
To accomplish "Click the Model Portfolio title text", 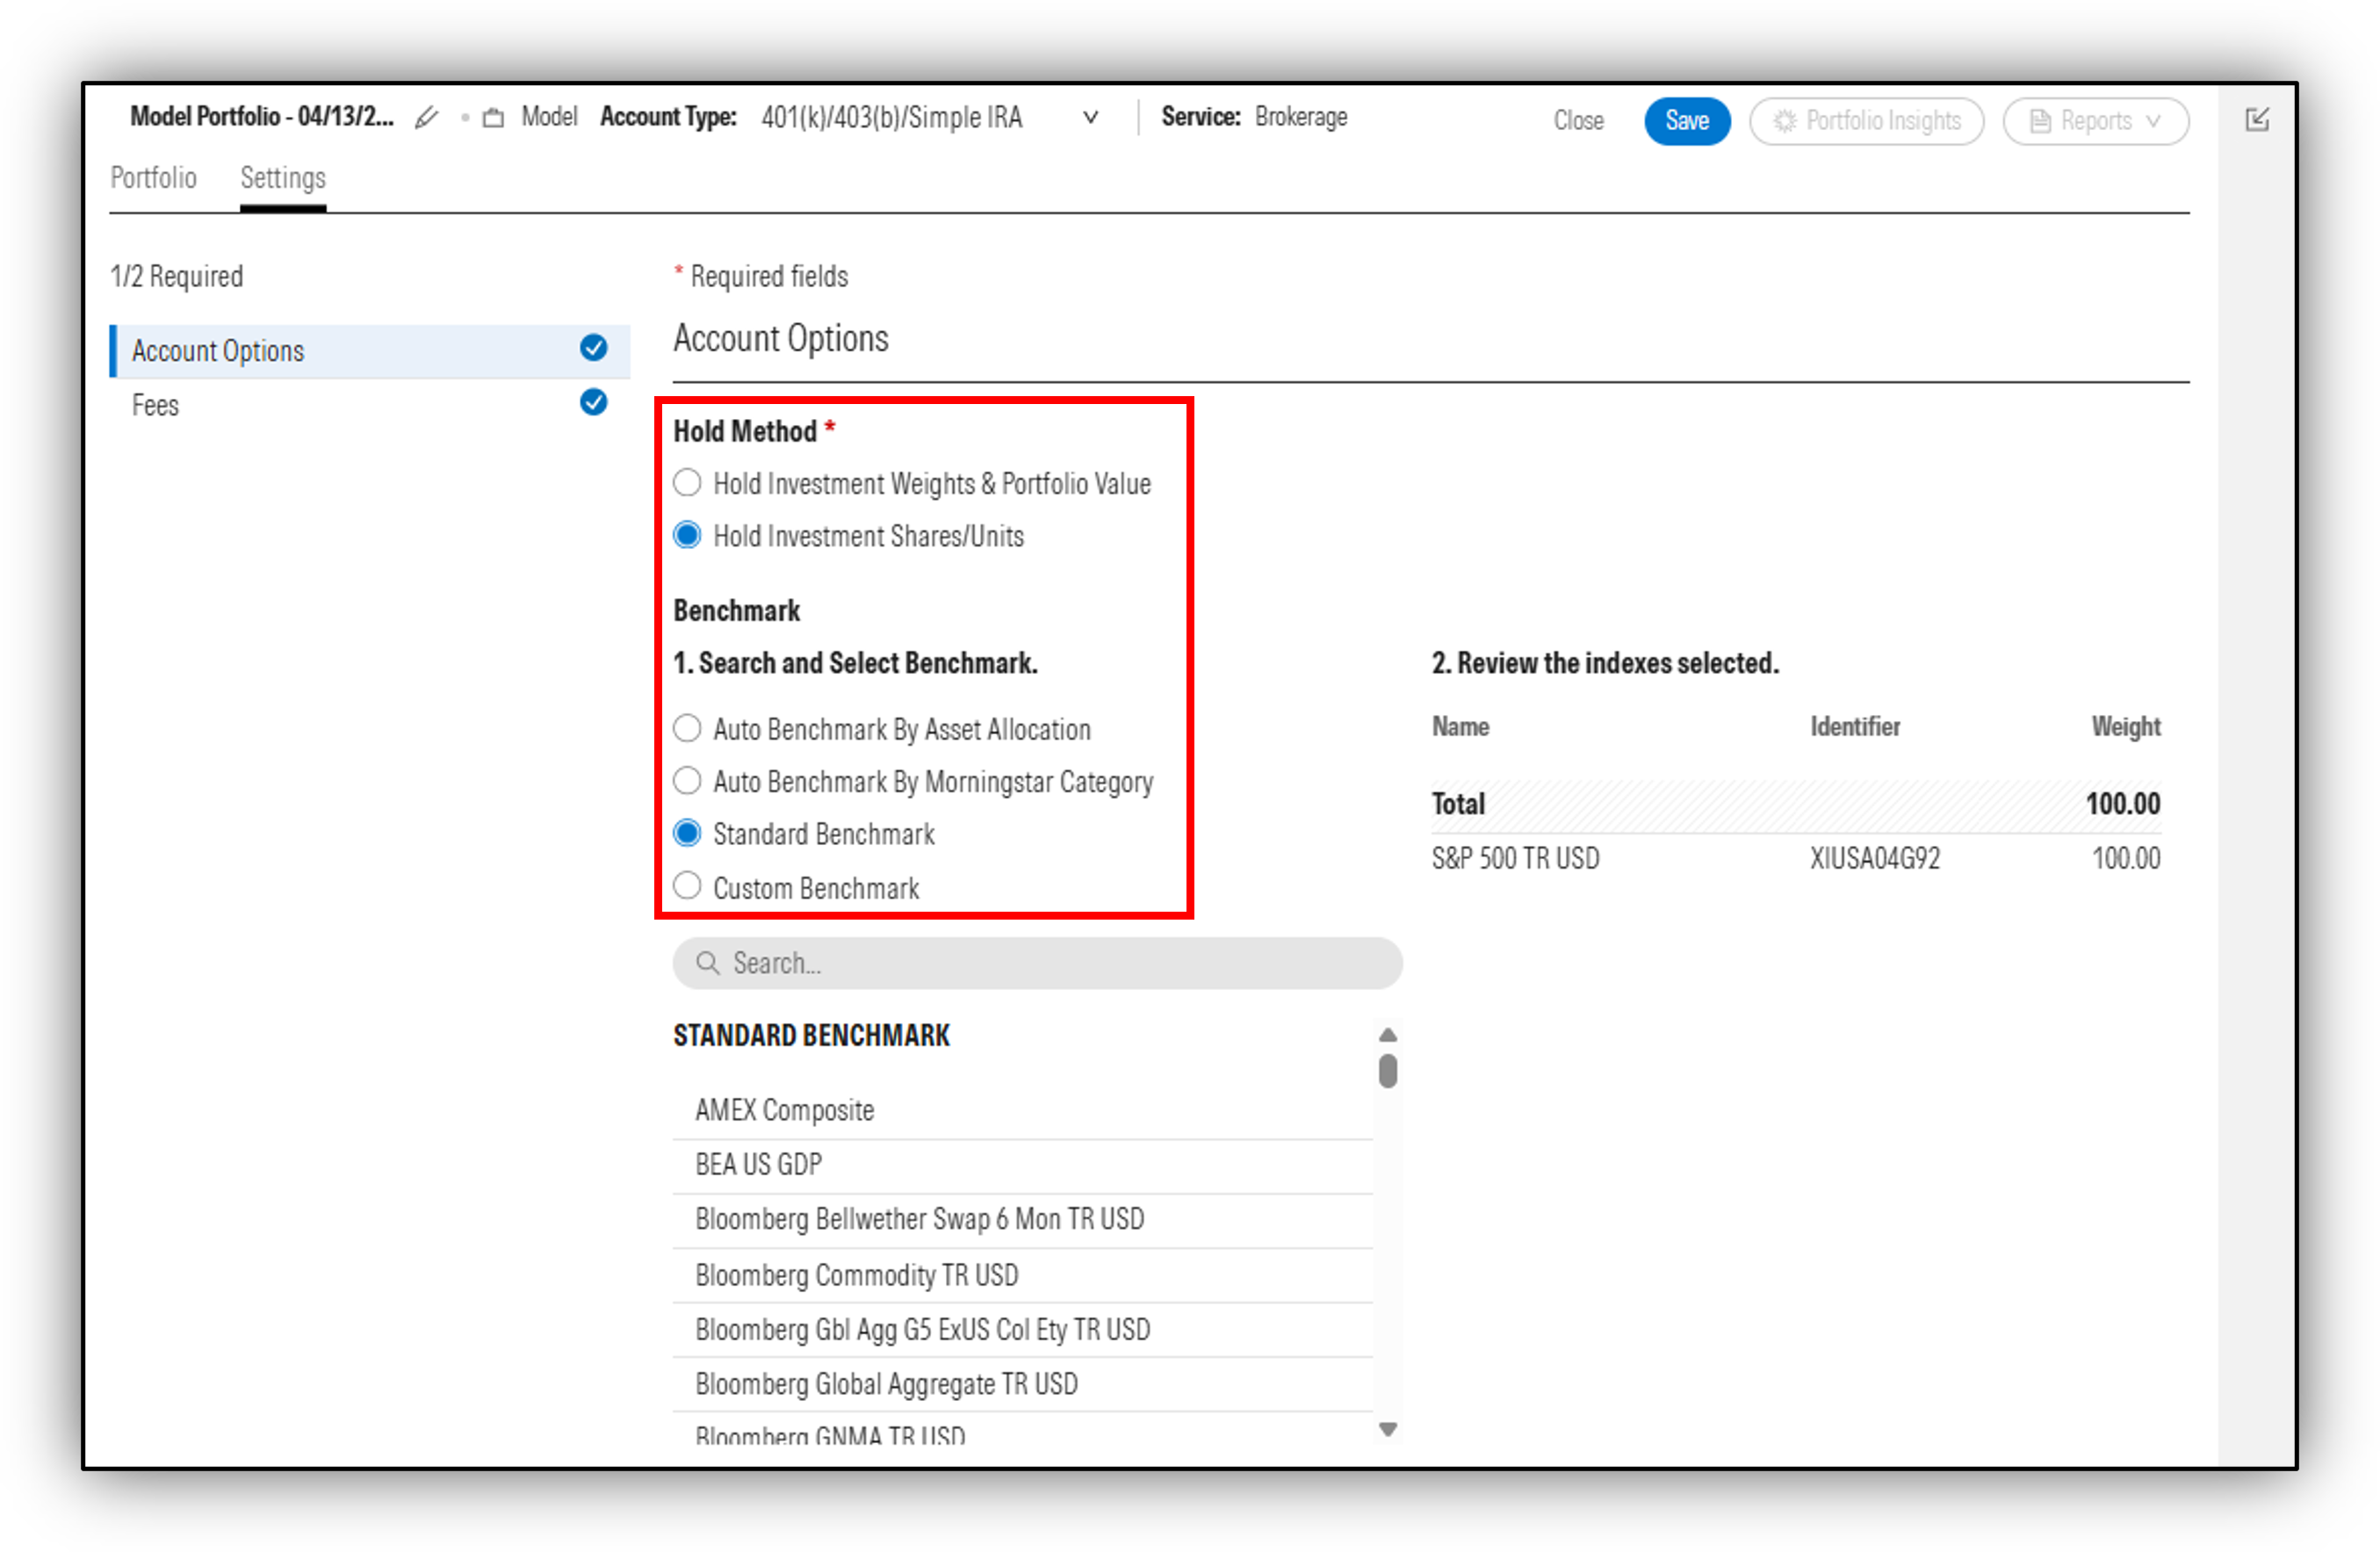I will click(x=262, y=117).
